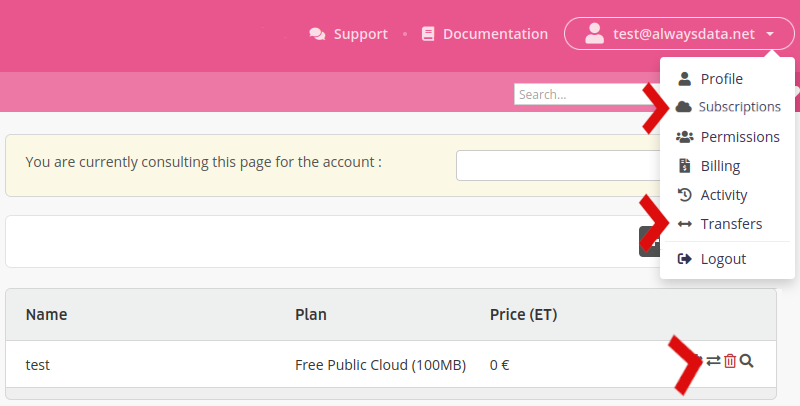Image resolution: width=800 pixels, height=406 pixels.
Task: Click the cloud icon next to Subscriptions
Action: [684, 106]
